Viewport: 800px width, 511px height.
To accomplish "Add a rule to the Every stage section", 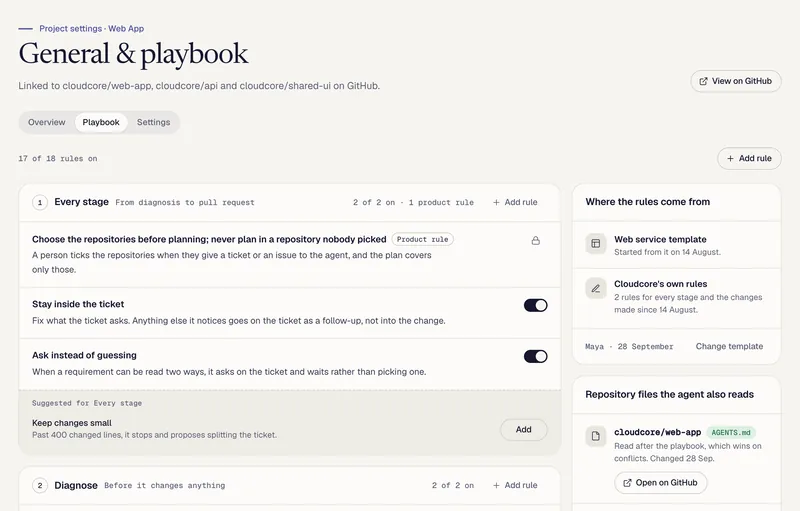I will [515, 202].
